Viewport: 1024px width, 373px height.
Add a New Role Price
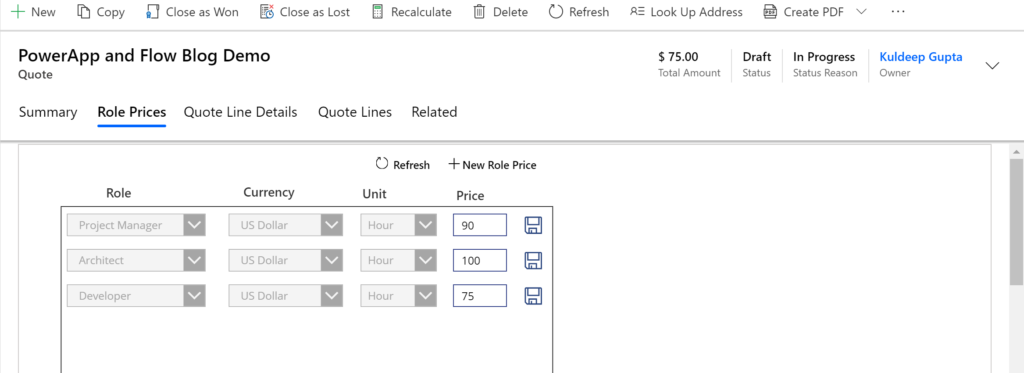(x=492, y=165)
